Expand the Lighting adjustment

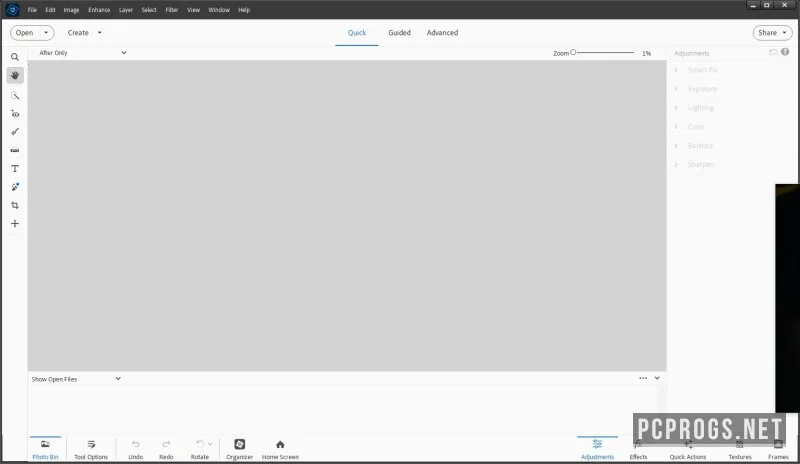coord(676,107)
